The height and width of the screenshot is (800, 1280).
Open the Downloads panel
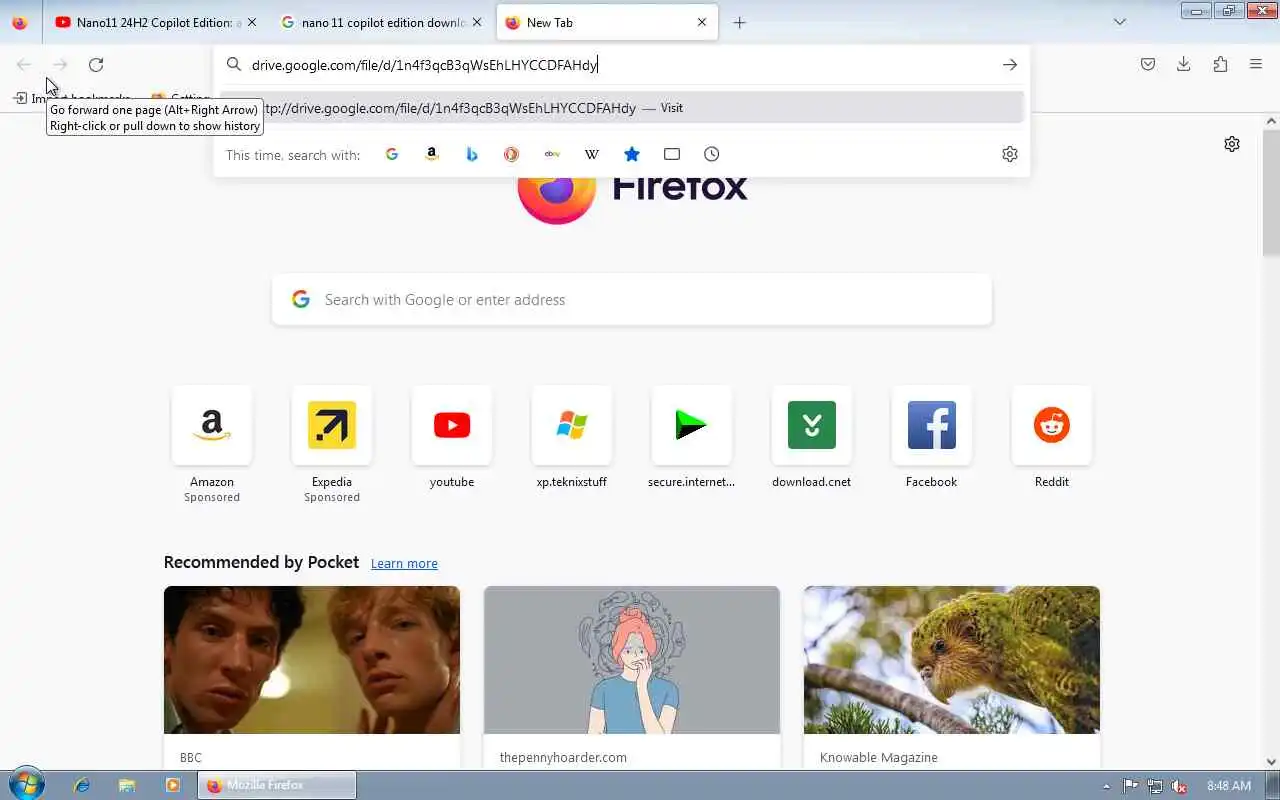pyautogui.click(x=1184, y=65)
